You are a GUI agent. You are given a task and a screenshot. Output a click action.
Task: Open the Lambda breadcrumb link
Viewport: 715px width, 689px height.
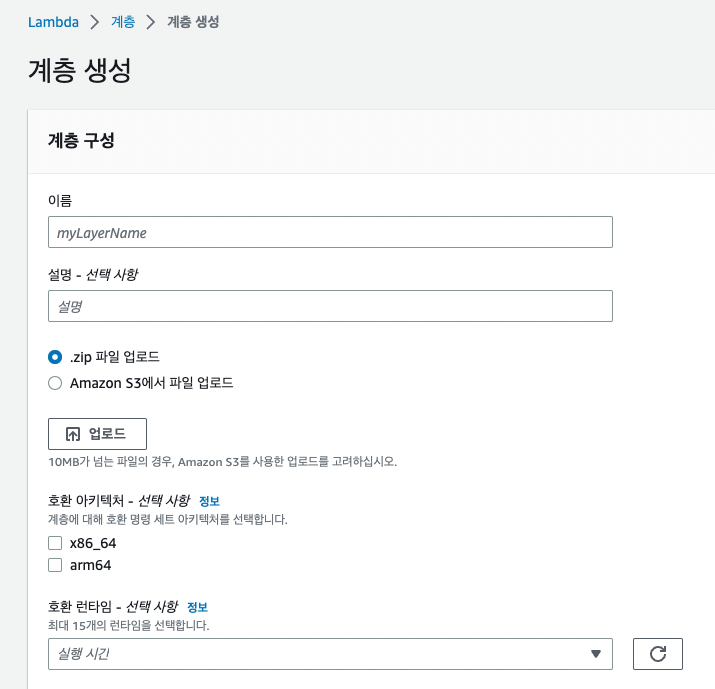point(53,22)
